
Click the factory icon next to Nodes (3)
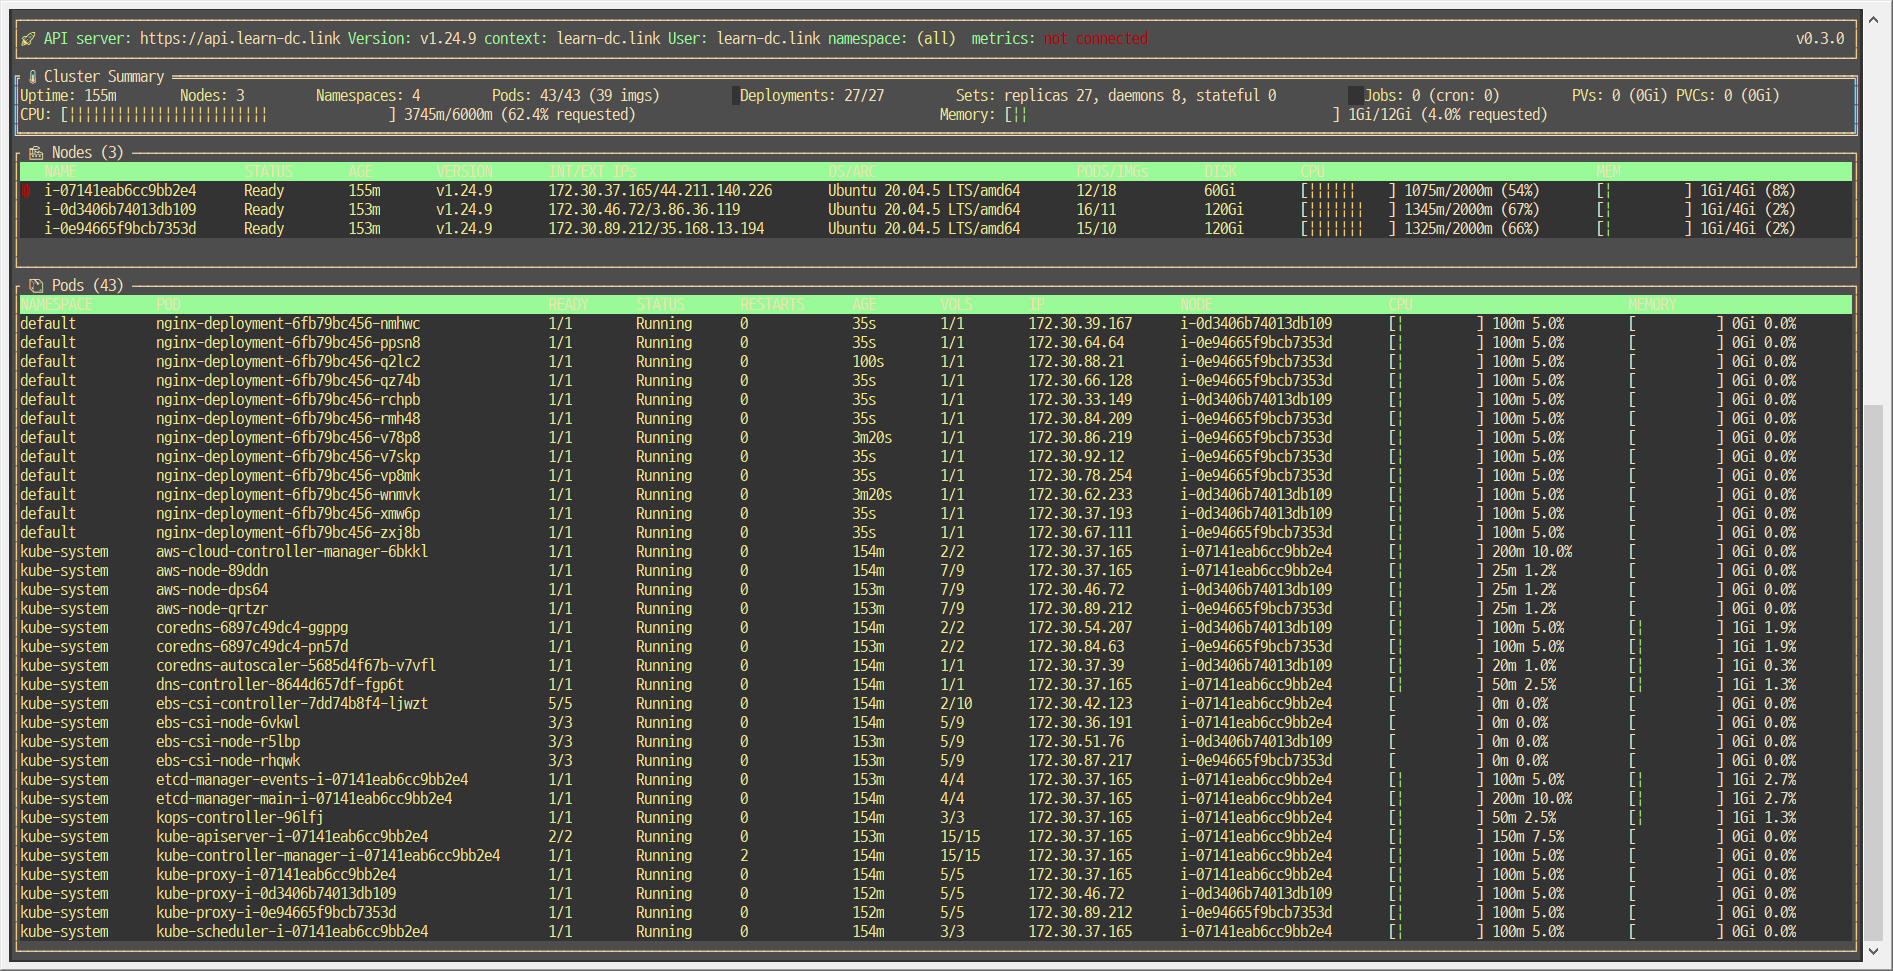pos(36,152)
